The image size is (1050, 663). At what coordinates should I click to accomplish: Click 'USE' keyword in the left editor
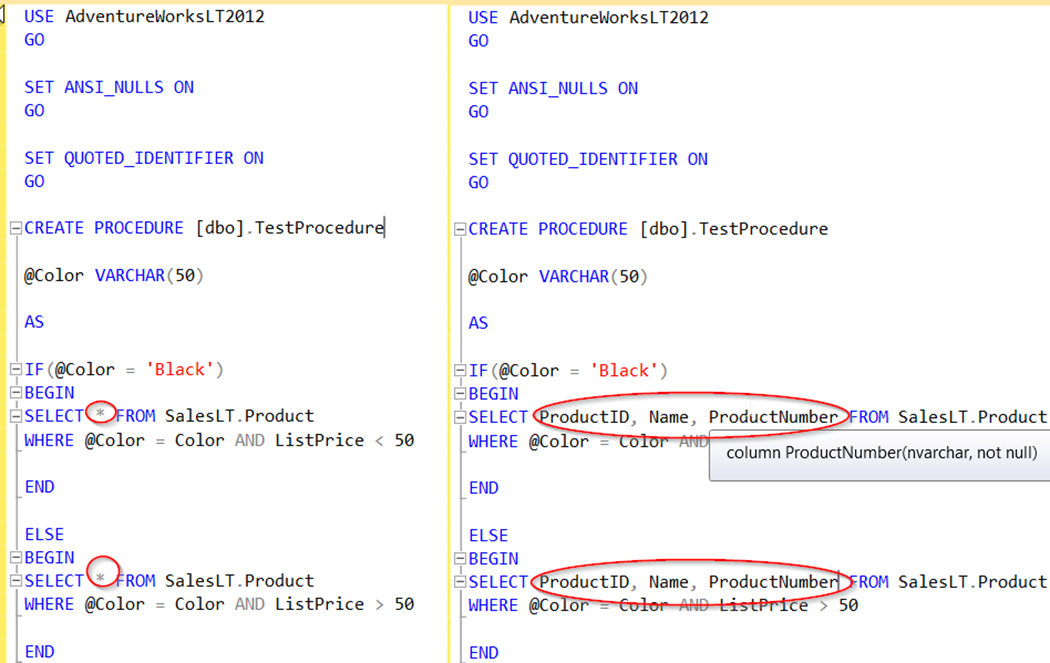click(39, 16)
